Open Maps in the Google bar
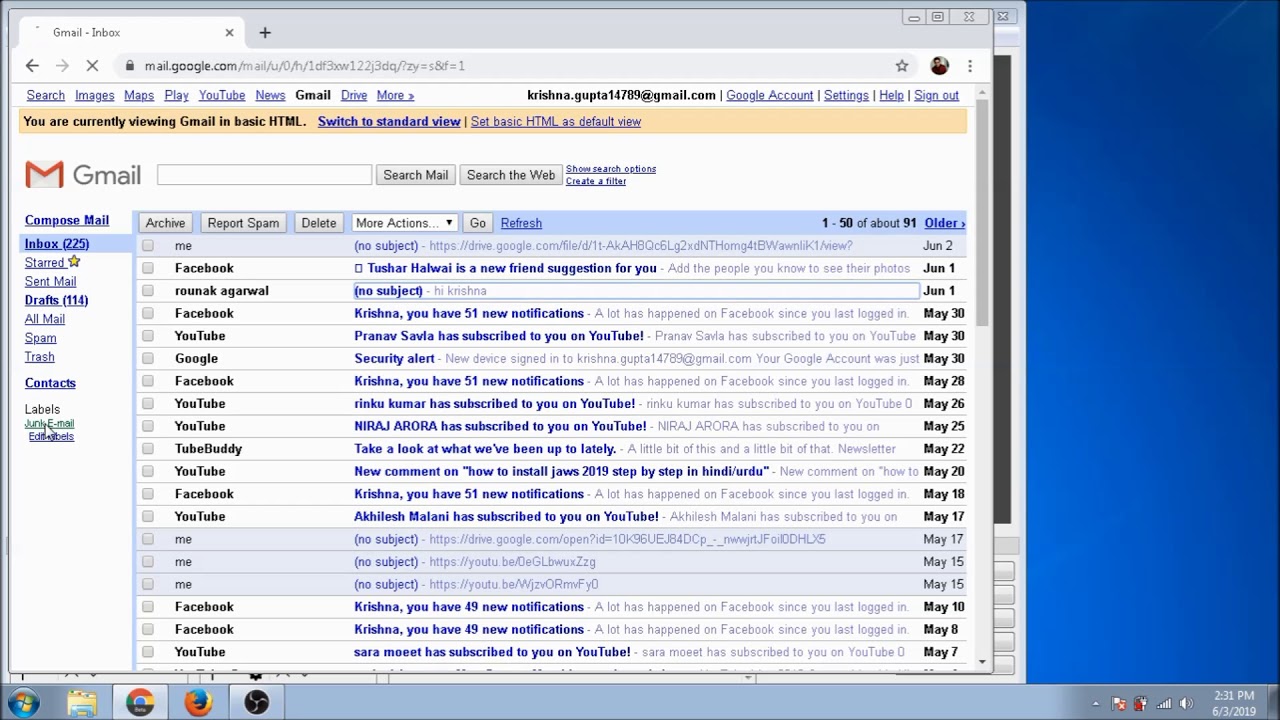The height and width of the screenshot is (720, 1280). [139, 95]
